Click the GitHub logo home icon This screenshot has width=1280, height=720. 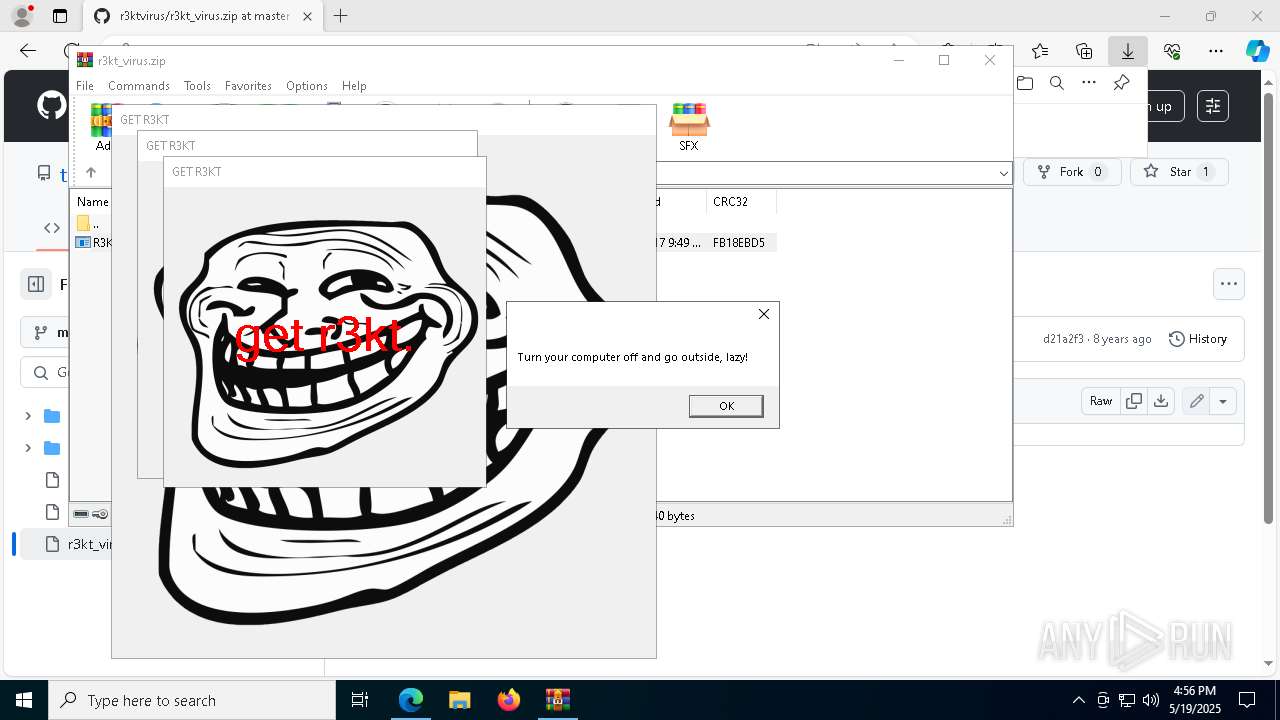(x=52, y=106)
